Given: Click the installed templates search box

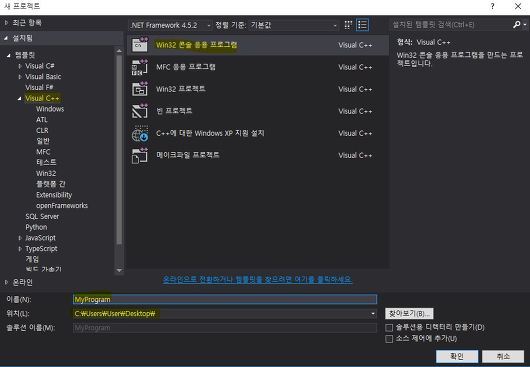Looking at the screenshot, I should click(x=452, y=24).
